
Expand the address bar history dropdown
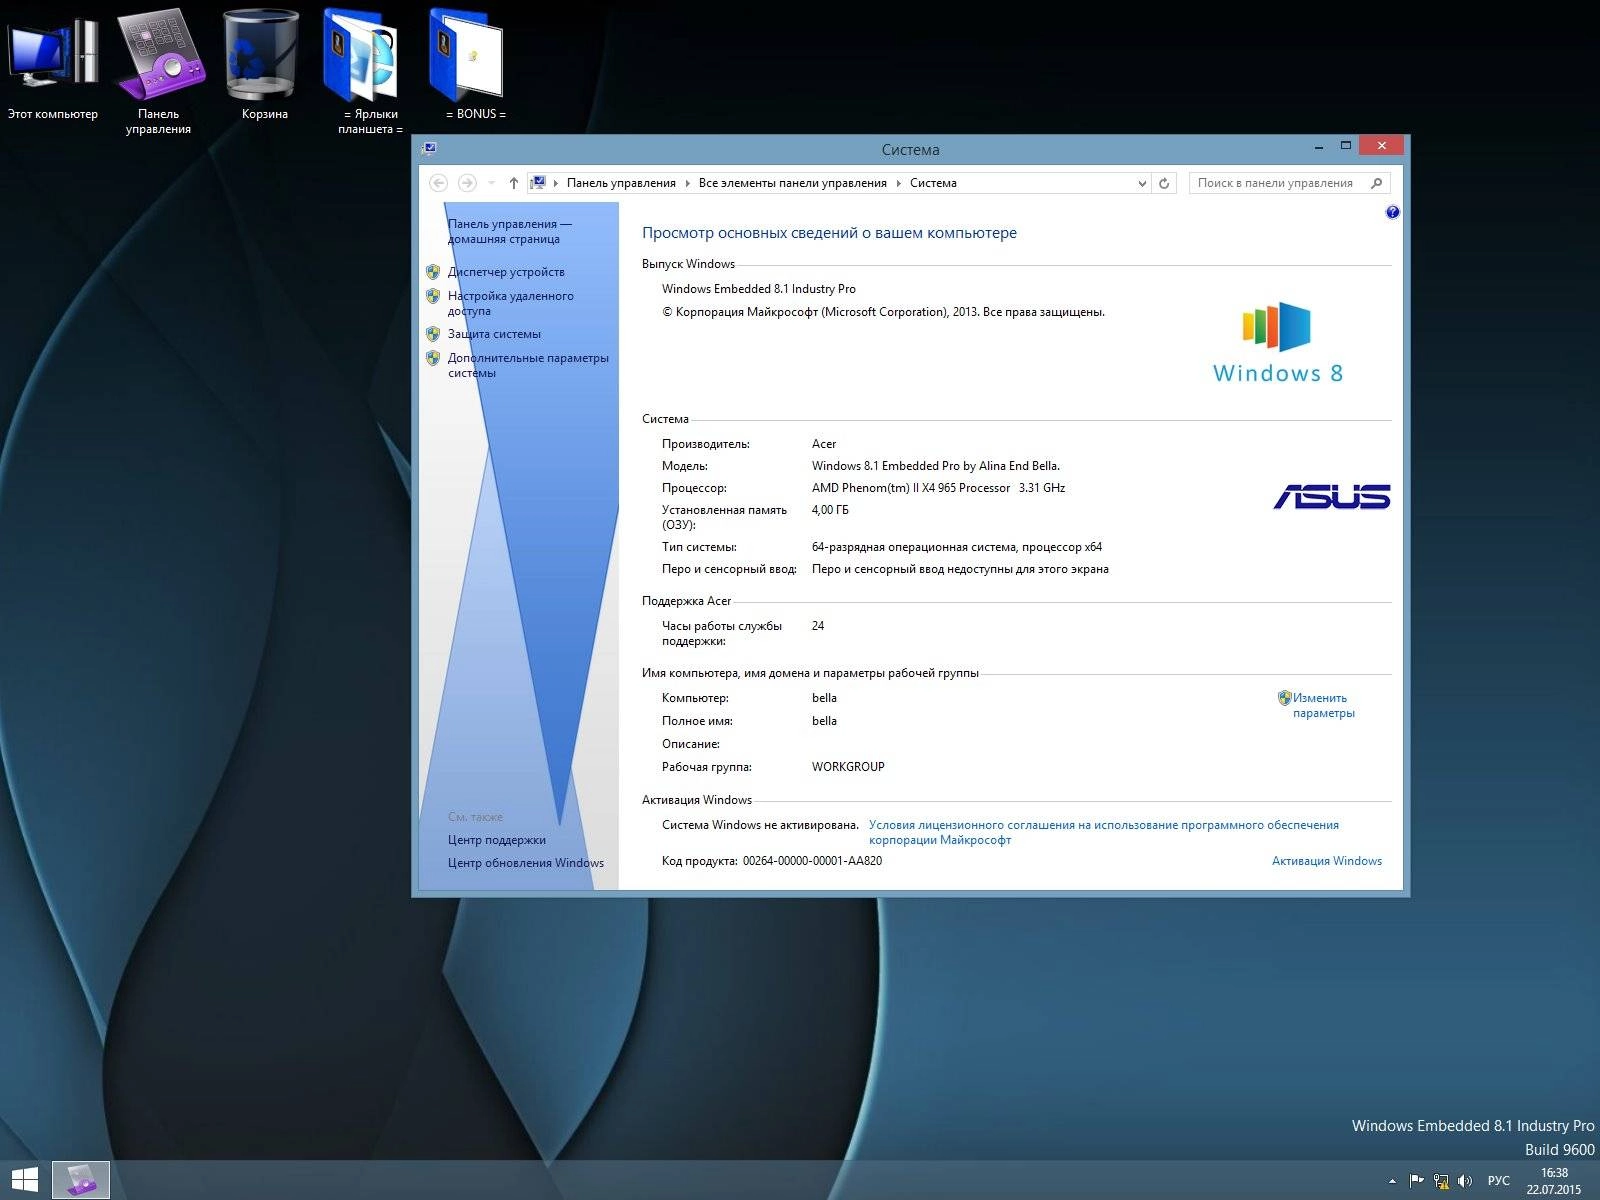[x=1142, y=183]
